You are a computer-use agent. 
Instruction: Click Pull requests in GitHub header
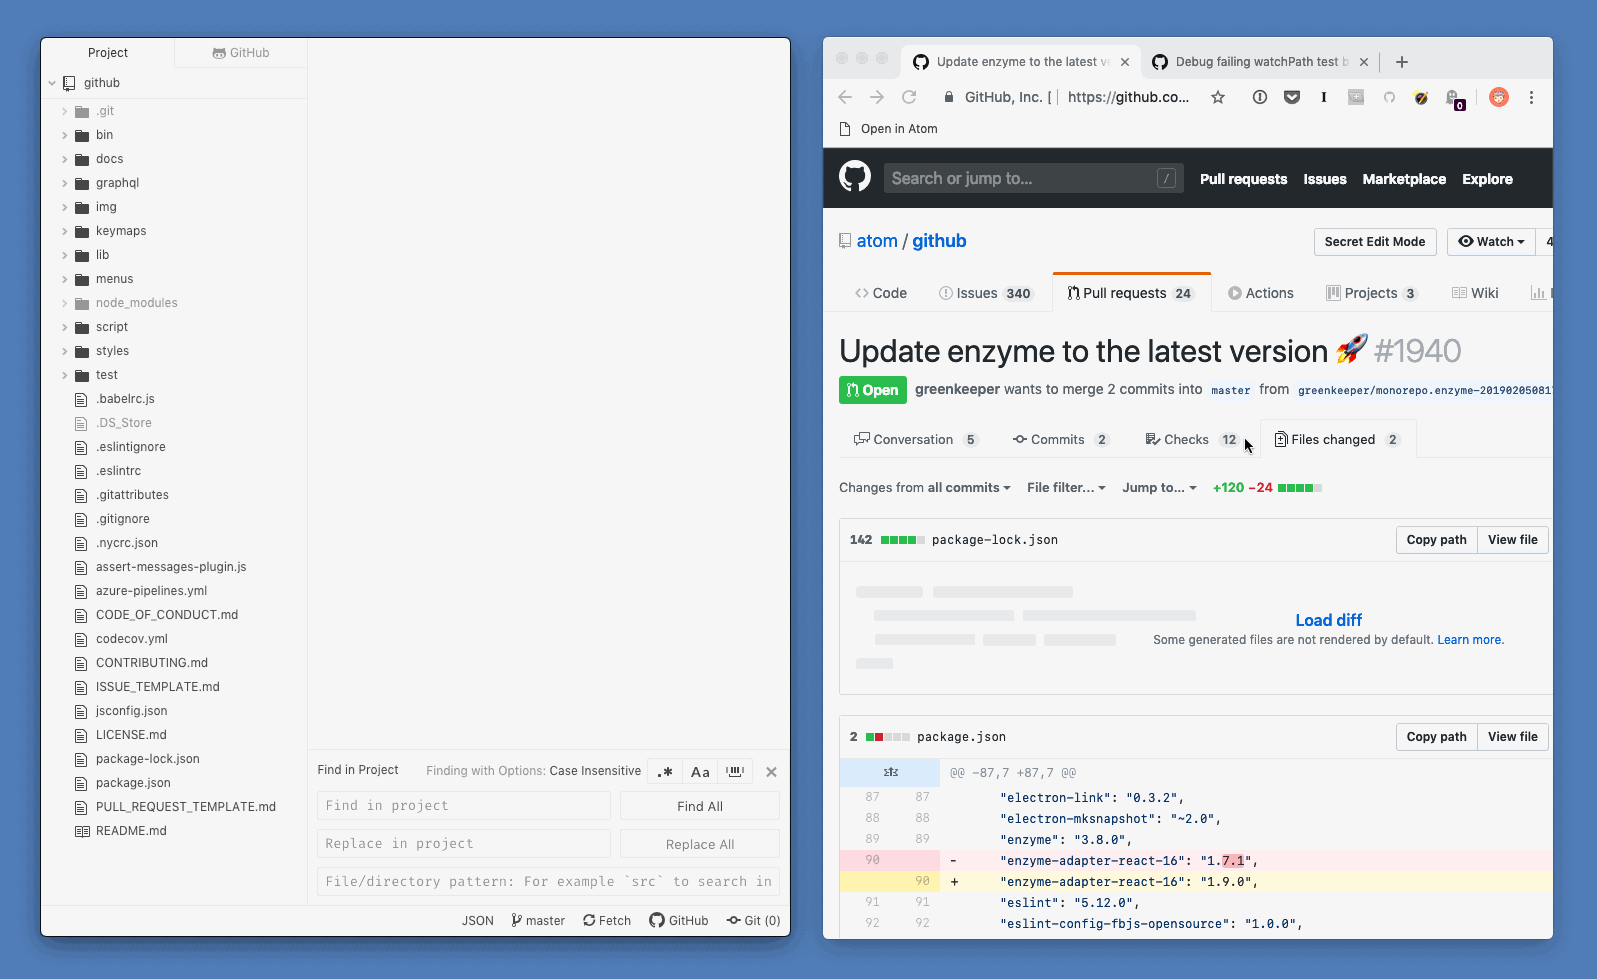(x=1243, y=179)
